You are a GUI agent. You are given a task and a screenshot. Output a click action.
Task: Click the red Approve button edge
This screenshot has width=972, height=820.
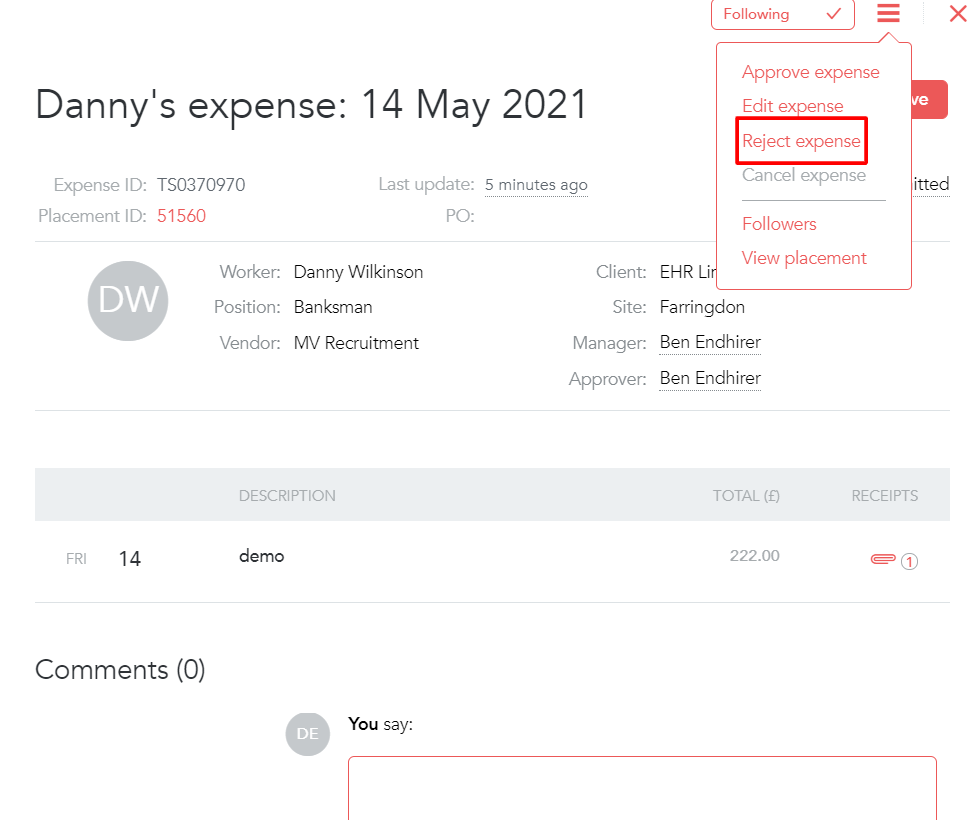point(929,99)
